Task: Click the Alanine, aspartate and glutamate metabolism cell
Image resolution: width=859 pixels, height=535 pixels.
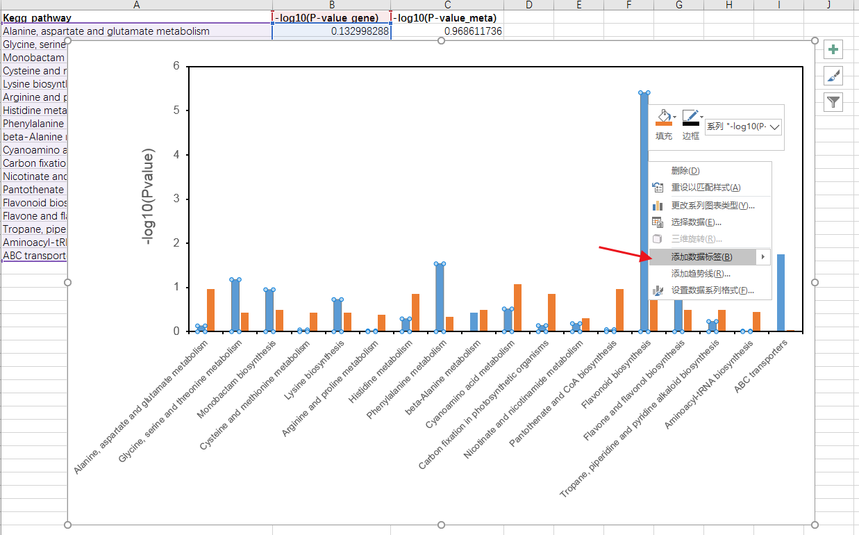Action: [x=136, y=31]
